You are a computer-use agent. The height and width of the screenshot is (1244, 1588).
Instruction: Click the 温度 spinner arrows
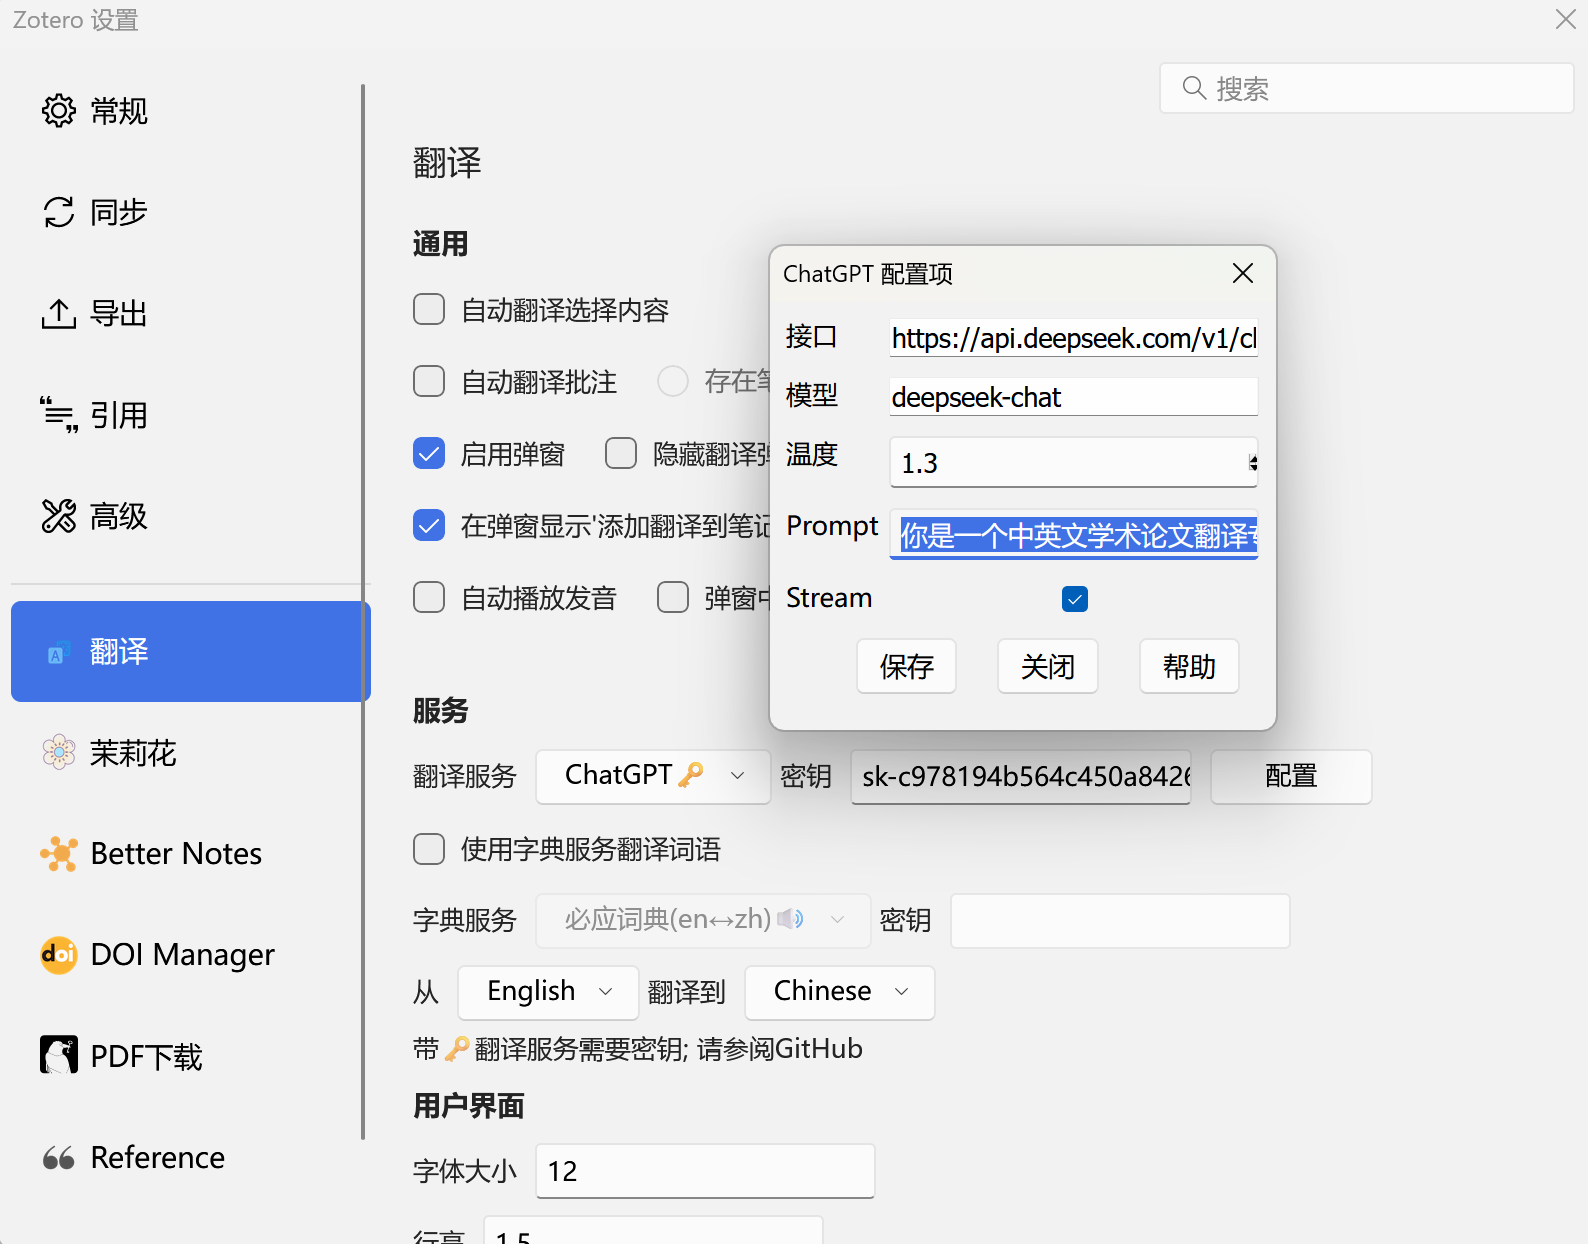[1252, 463]
